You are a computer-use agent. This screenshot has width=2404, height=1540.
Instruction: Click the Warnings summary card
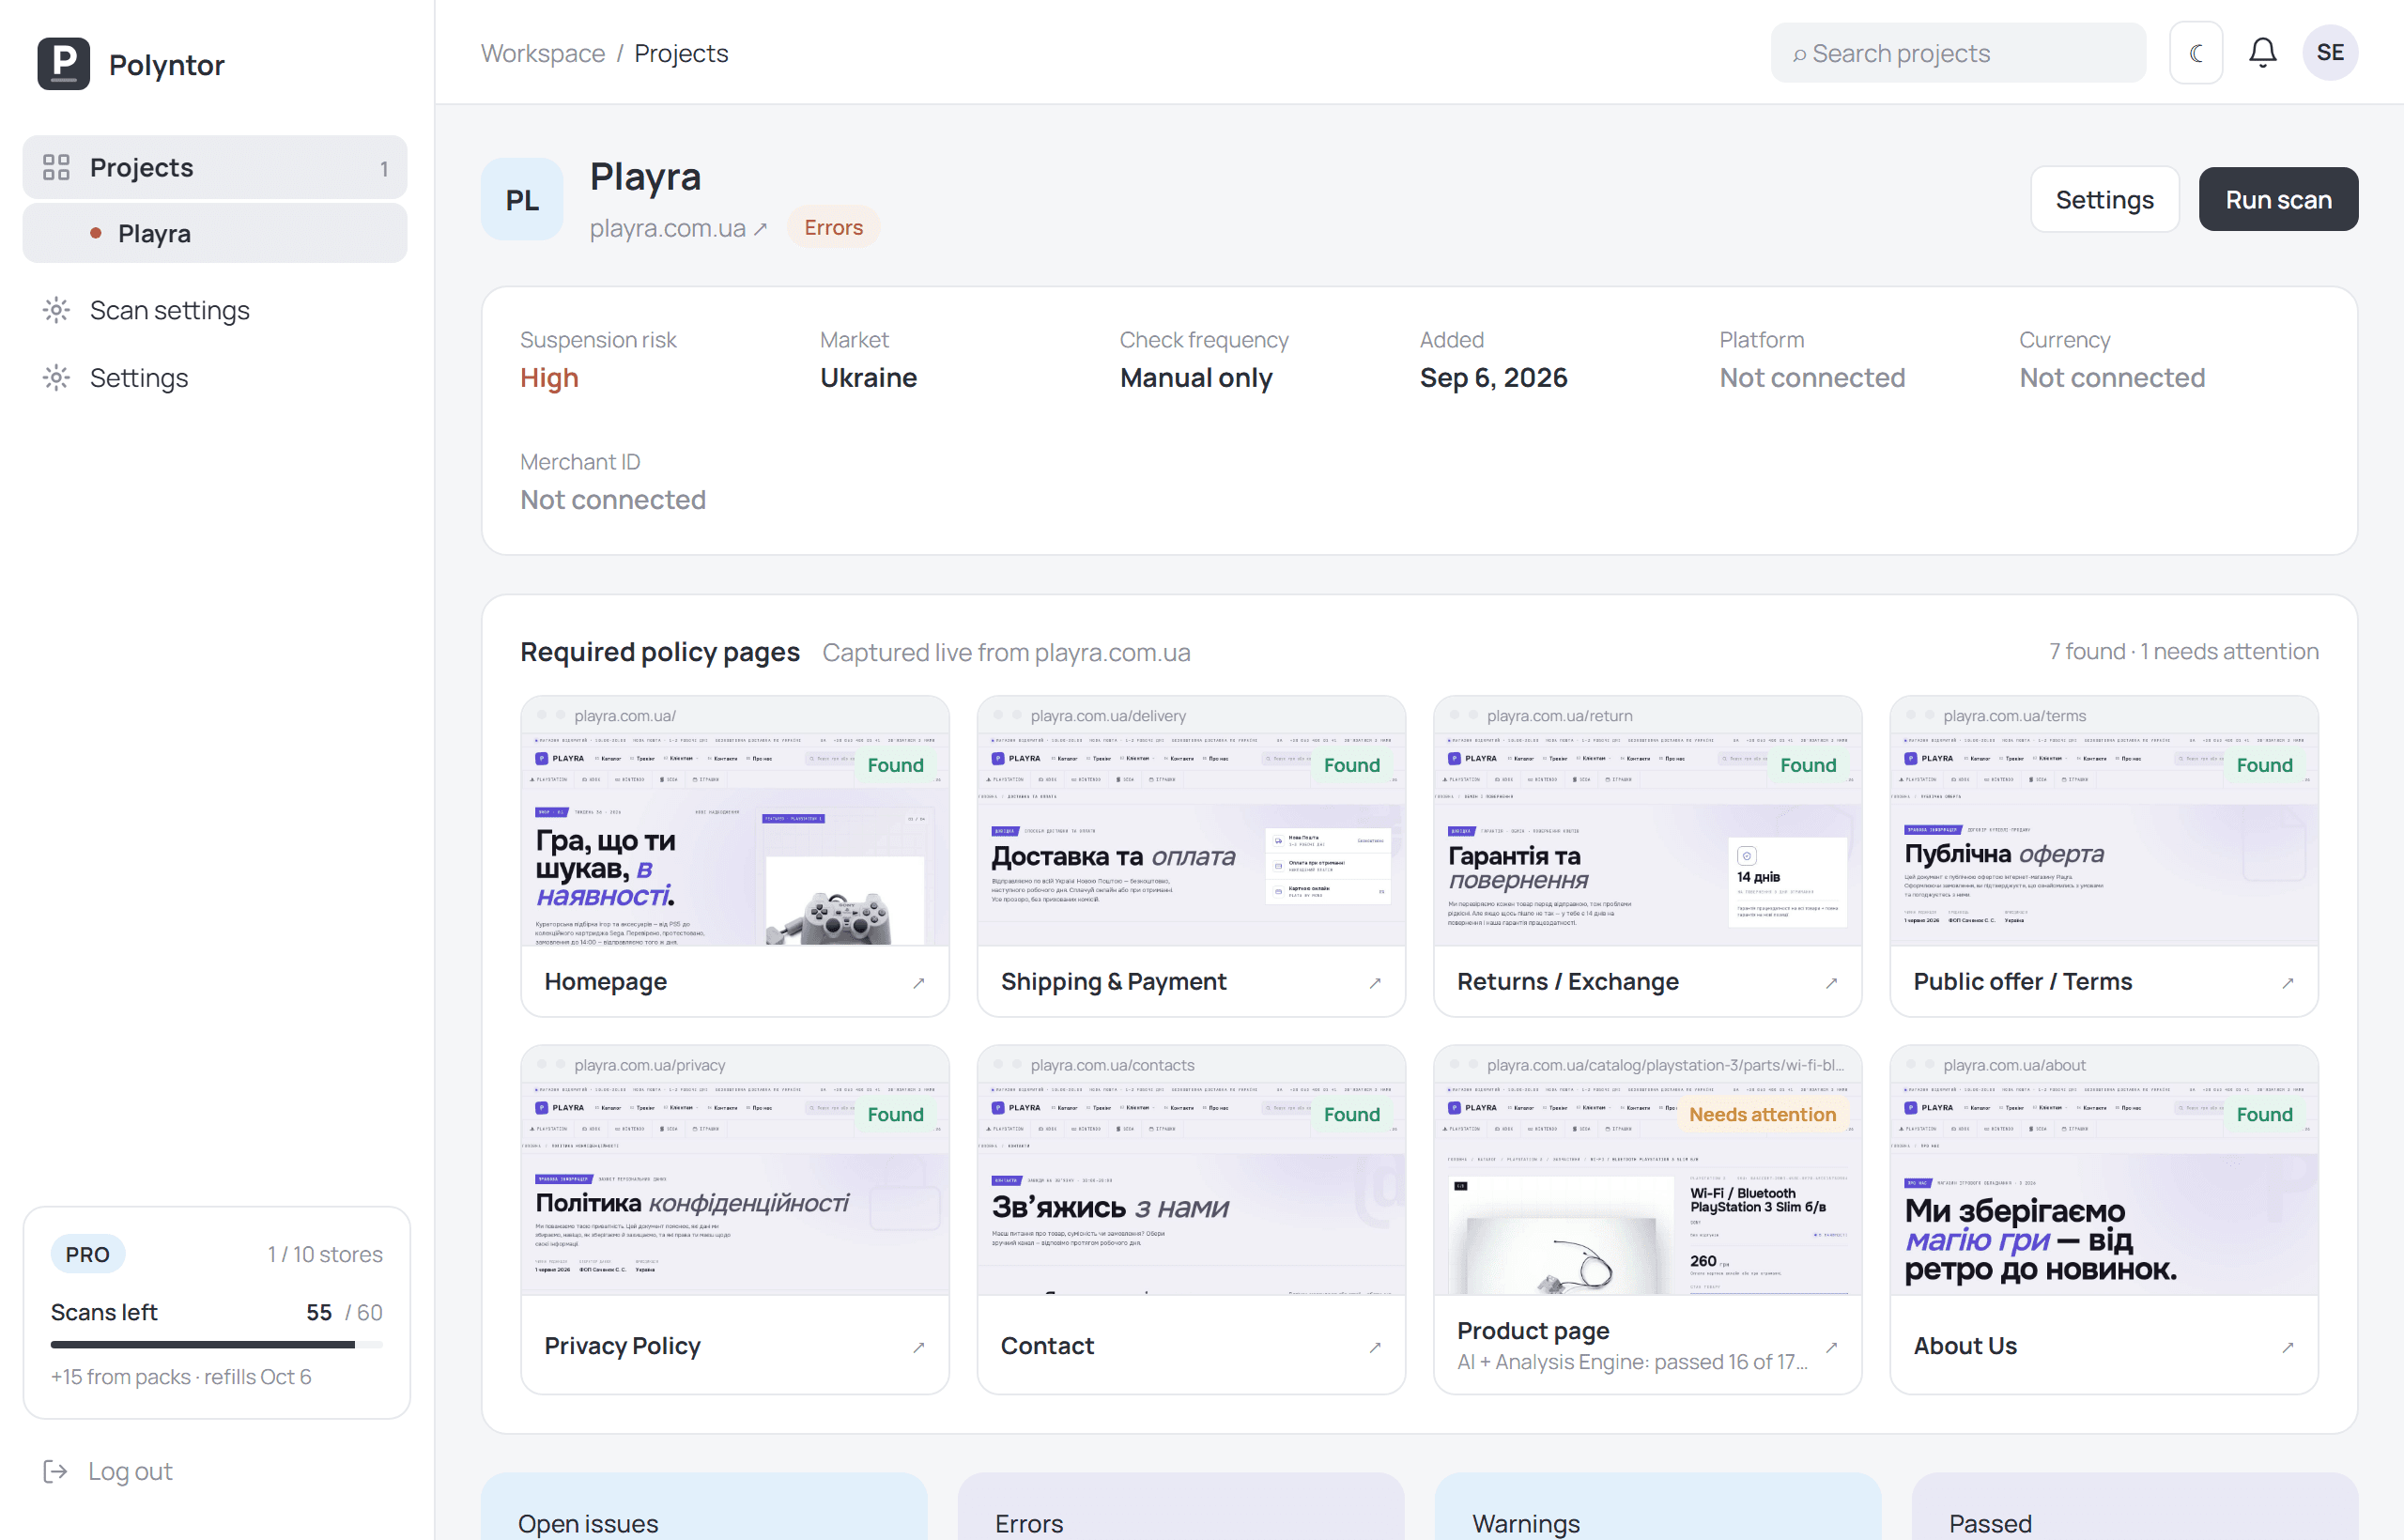point(1658,1506)
